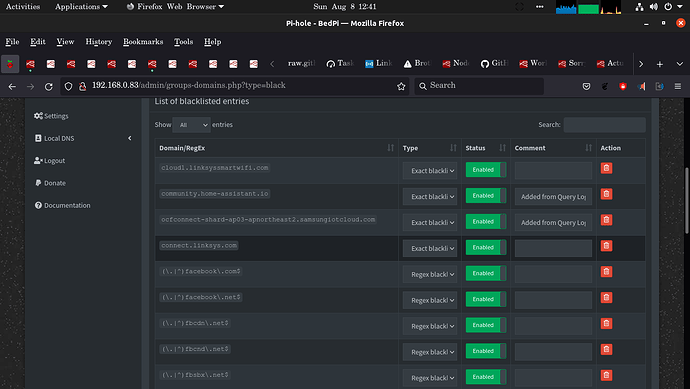Viewport: 690px width, 389px height.
Task: Sort table by Status column
Action: (486, 148)
